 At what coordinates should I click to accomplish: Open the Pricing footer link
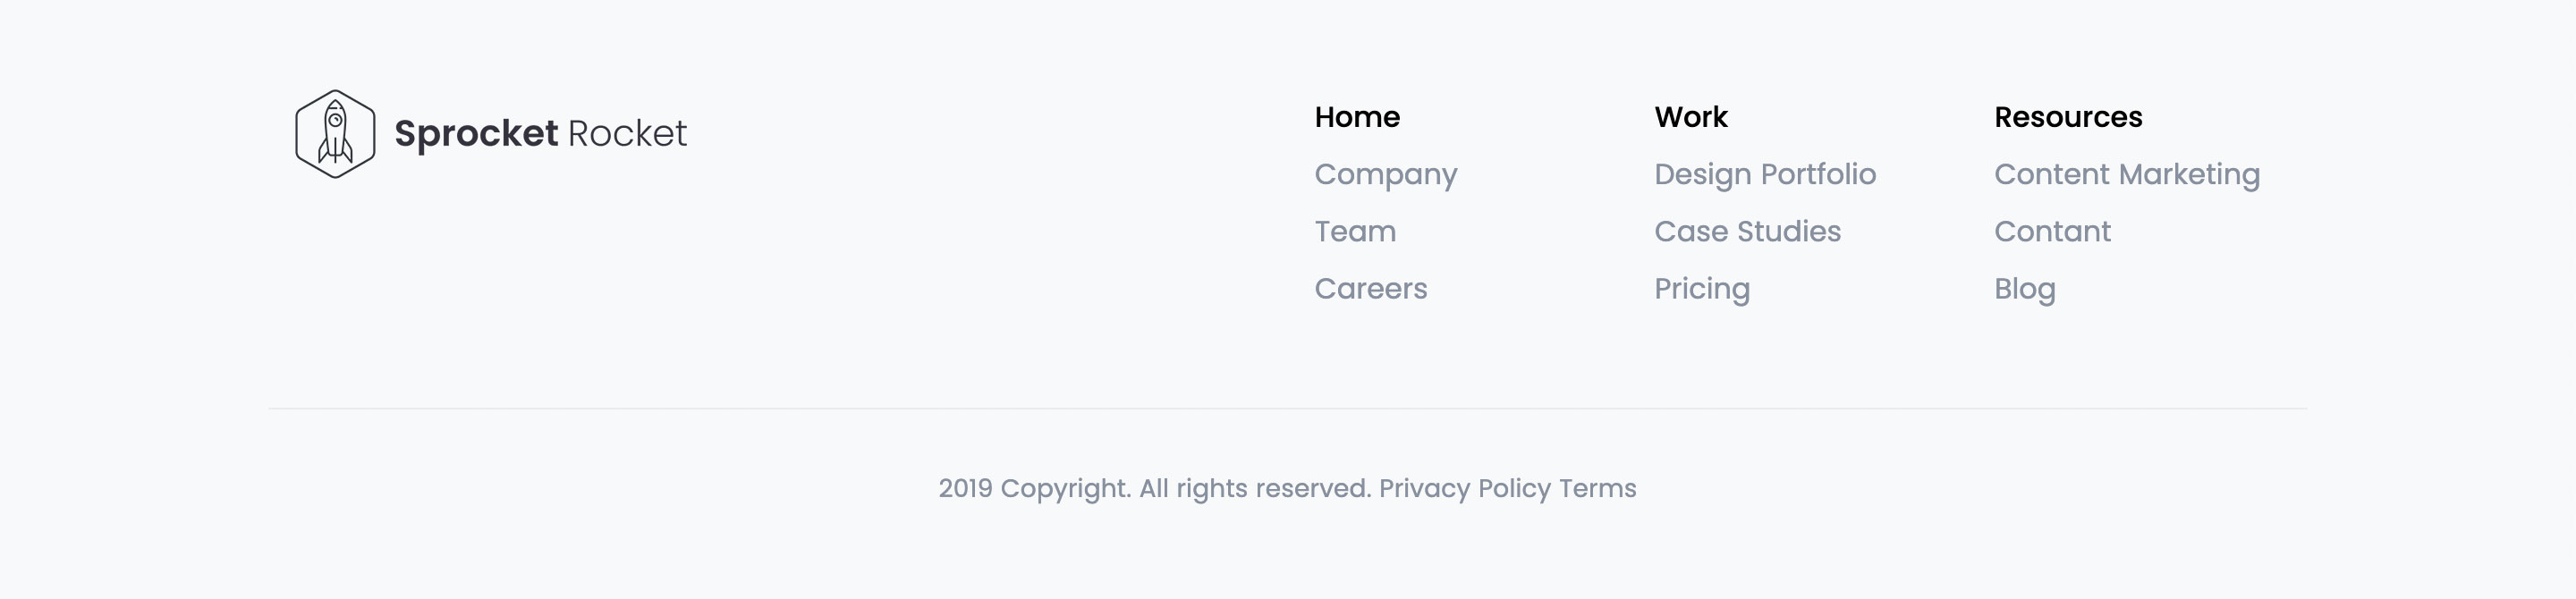(x=1702, y=290)
